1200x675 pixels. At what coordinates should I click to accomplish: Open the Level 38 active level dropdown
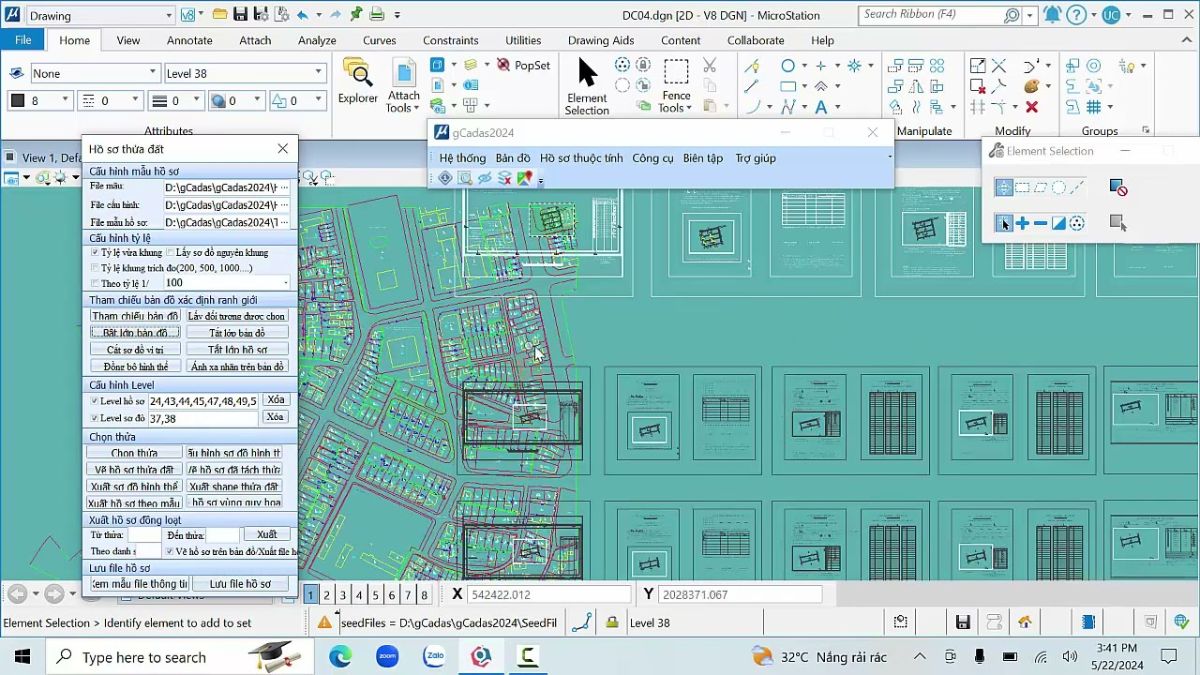click(x=245, y=73)
